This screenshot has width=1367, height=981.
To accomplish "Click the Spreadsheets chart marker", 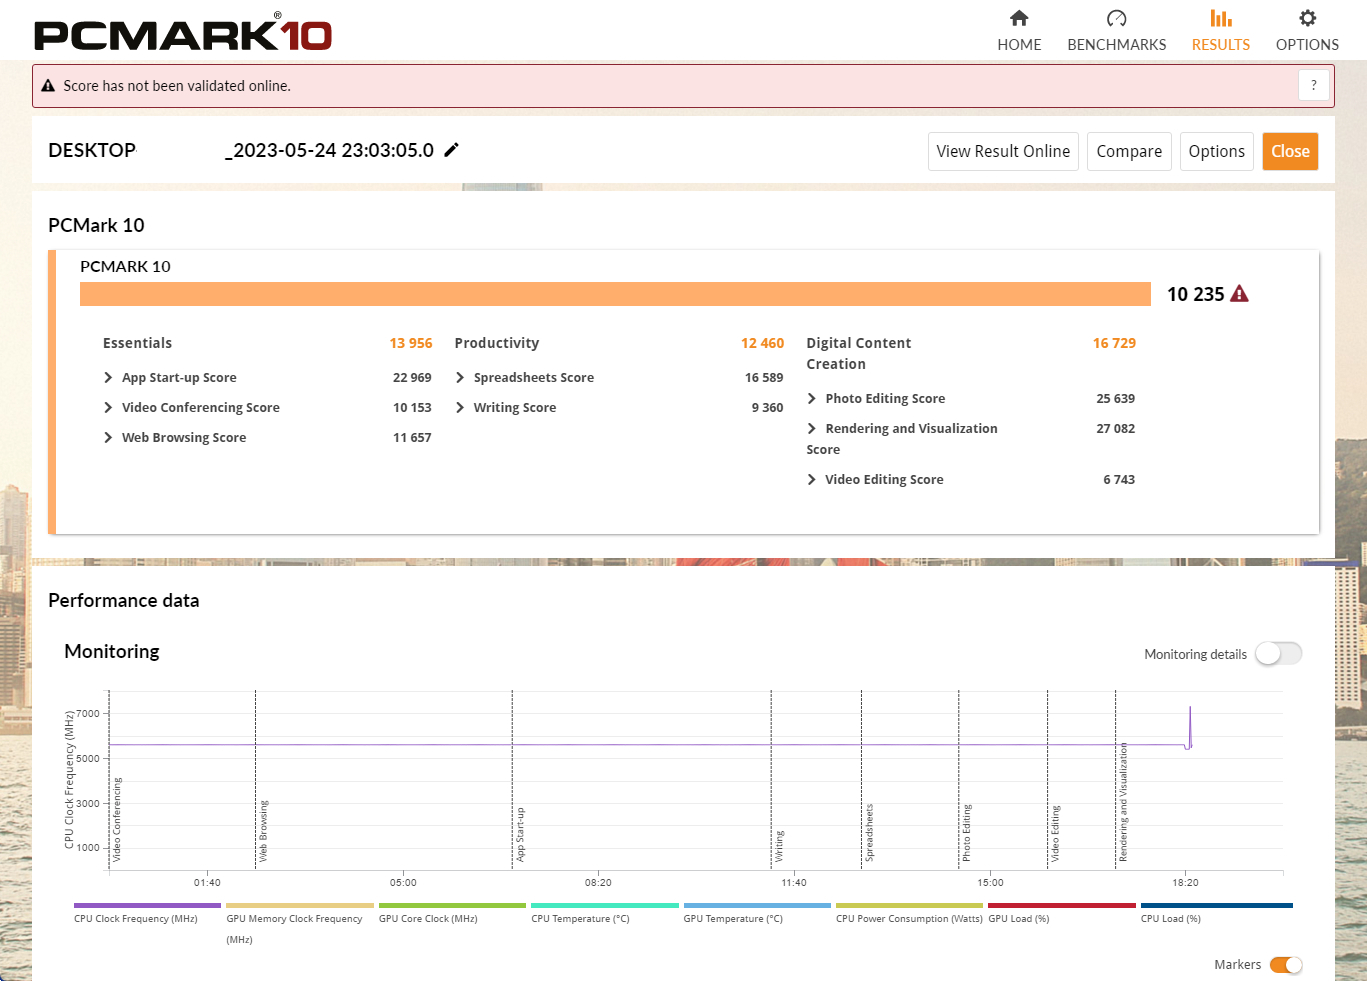I will pyautogui.click(x=869, y=833).
